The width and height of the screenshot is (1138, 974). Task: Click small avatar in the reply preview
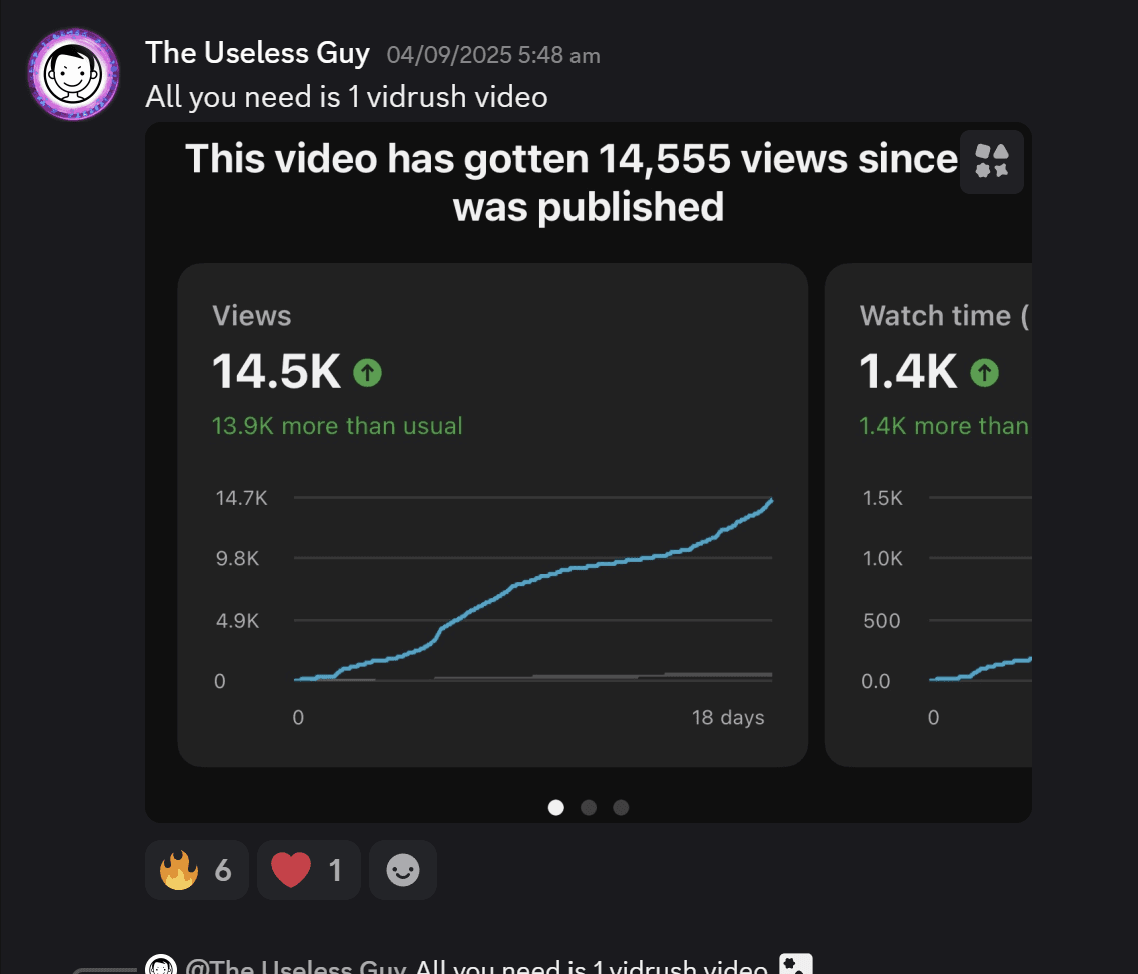pyautogui.click(x=161, y=967)
